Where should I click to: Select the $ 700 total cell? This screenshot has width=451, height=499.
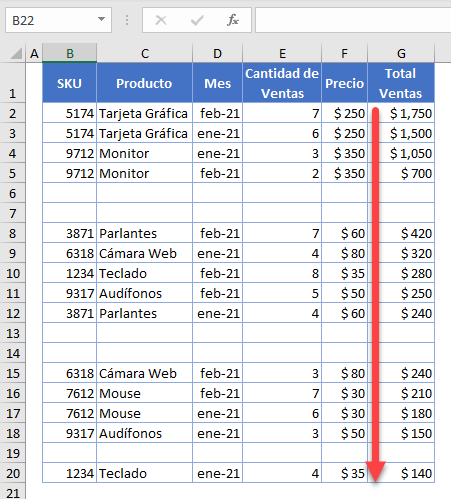point(401,173)
